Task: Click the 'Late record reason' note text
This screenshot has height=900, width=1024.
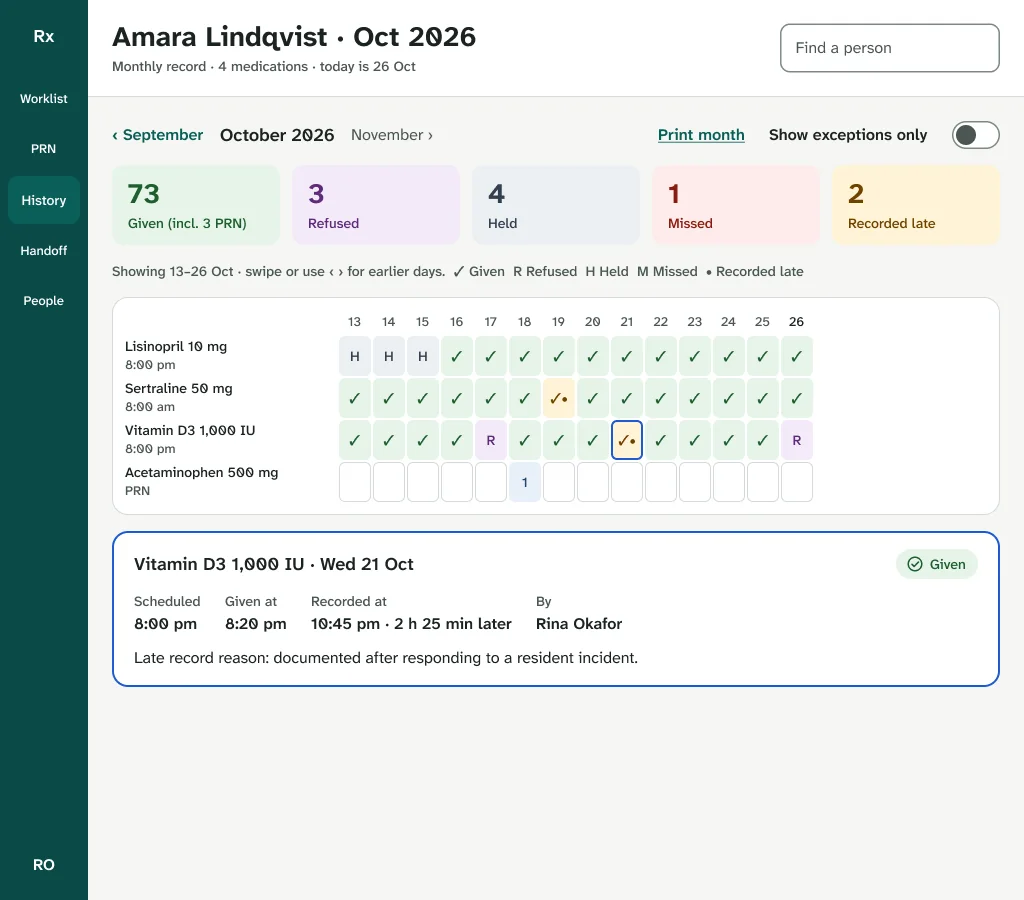Action: pyautogui.click(x=386, y=658)
